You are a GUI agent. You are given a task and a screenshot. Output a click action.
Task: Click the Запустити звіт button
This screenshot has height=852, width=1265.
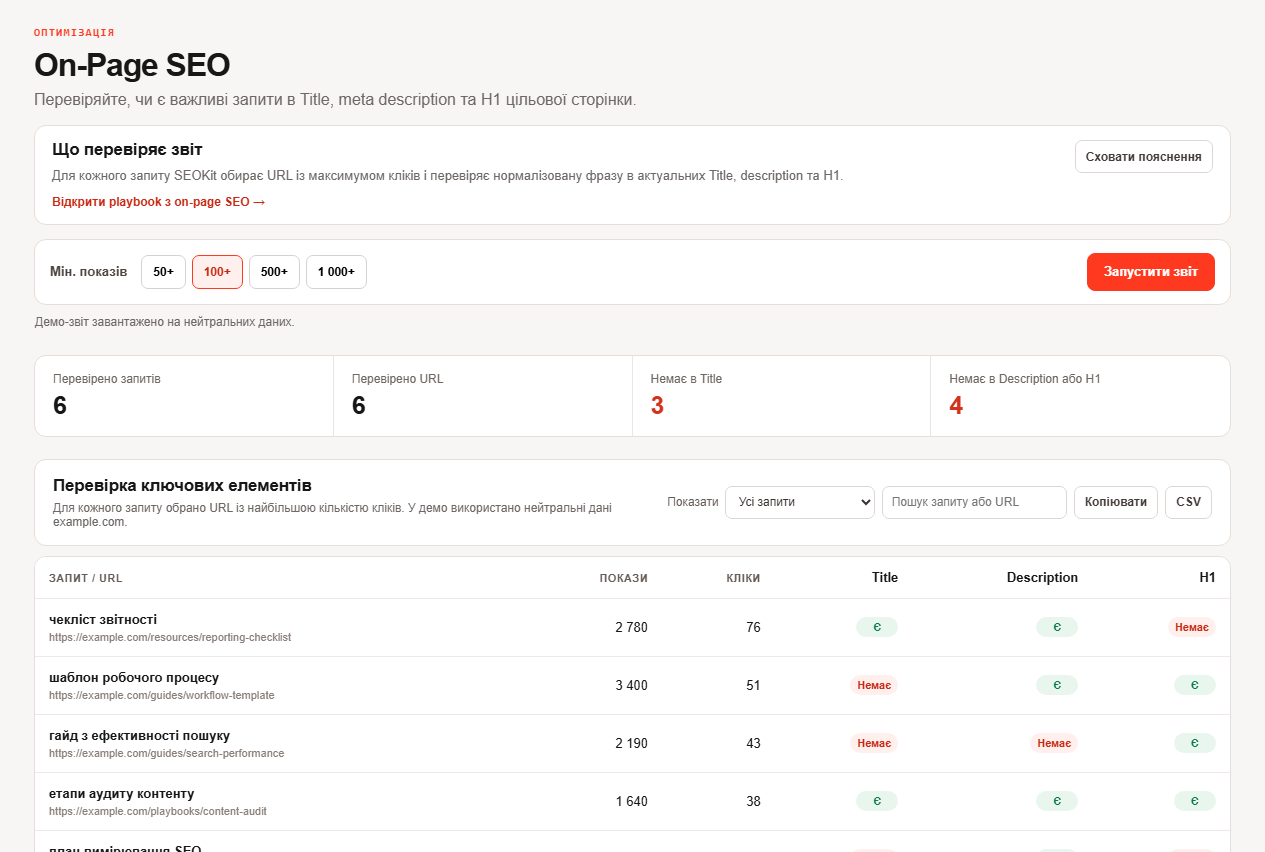click(1151, 272)
